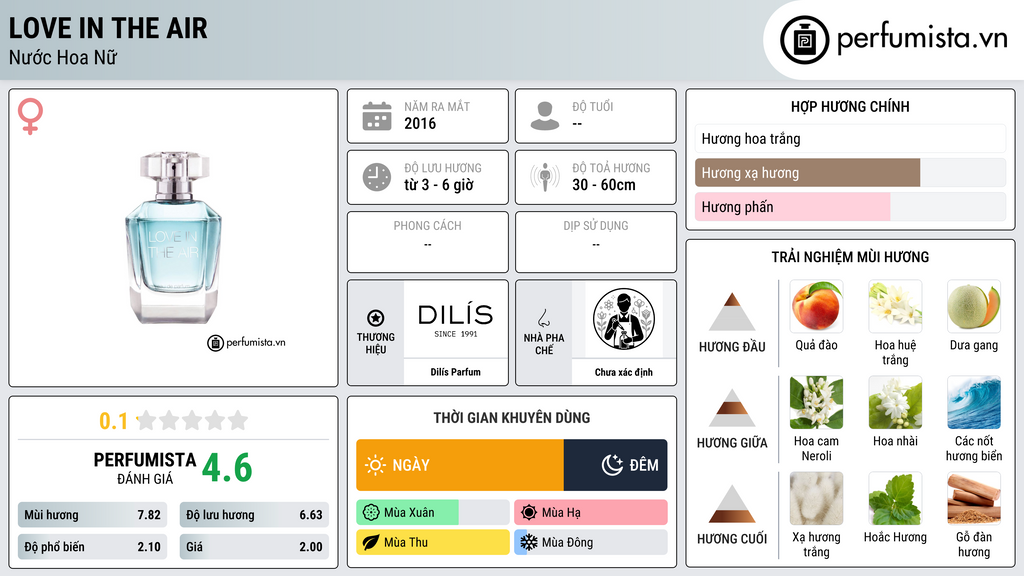The image size is (1024, 576).
Task: Click the Dịp sử dụng occasion card
Action: [x=596, y=242]
